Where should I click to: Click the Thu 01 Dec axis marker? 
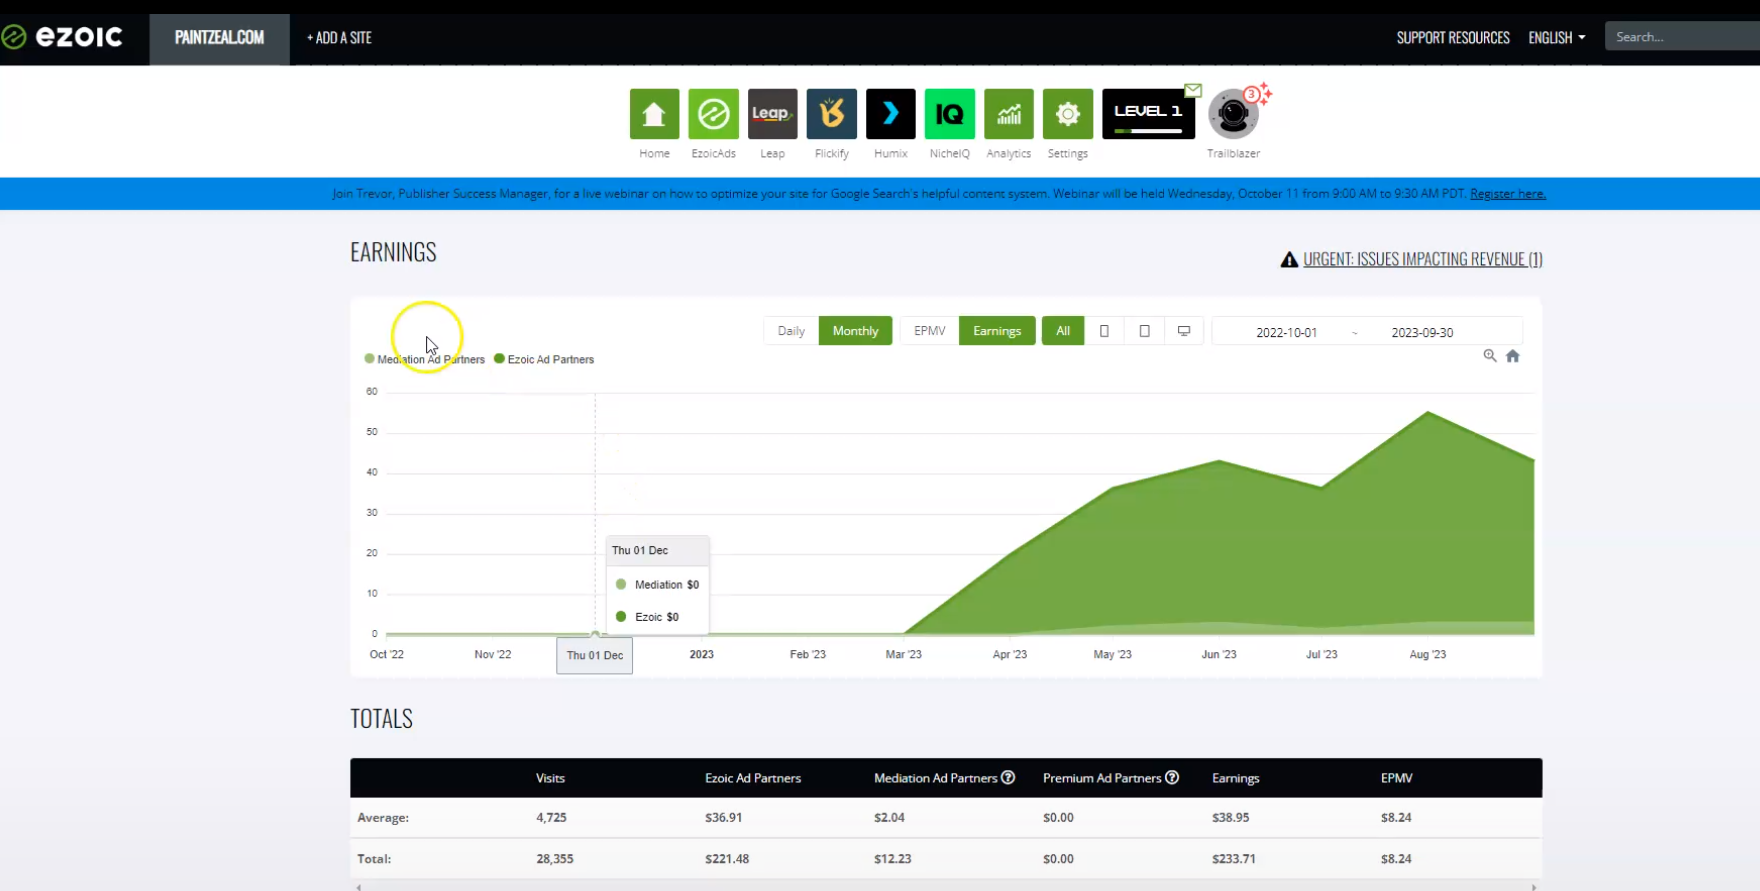click(x=594, y=655)
